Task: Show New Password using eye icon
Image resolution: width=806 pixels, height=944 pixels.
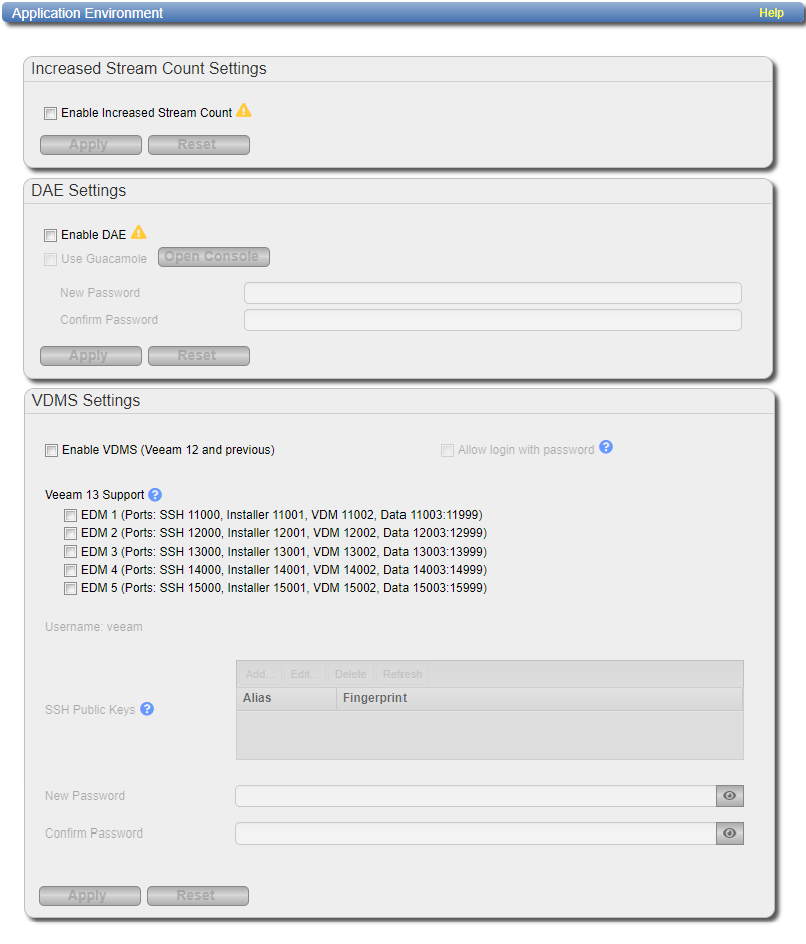Action: [x=730, y=796]
